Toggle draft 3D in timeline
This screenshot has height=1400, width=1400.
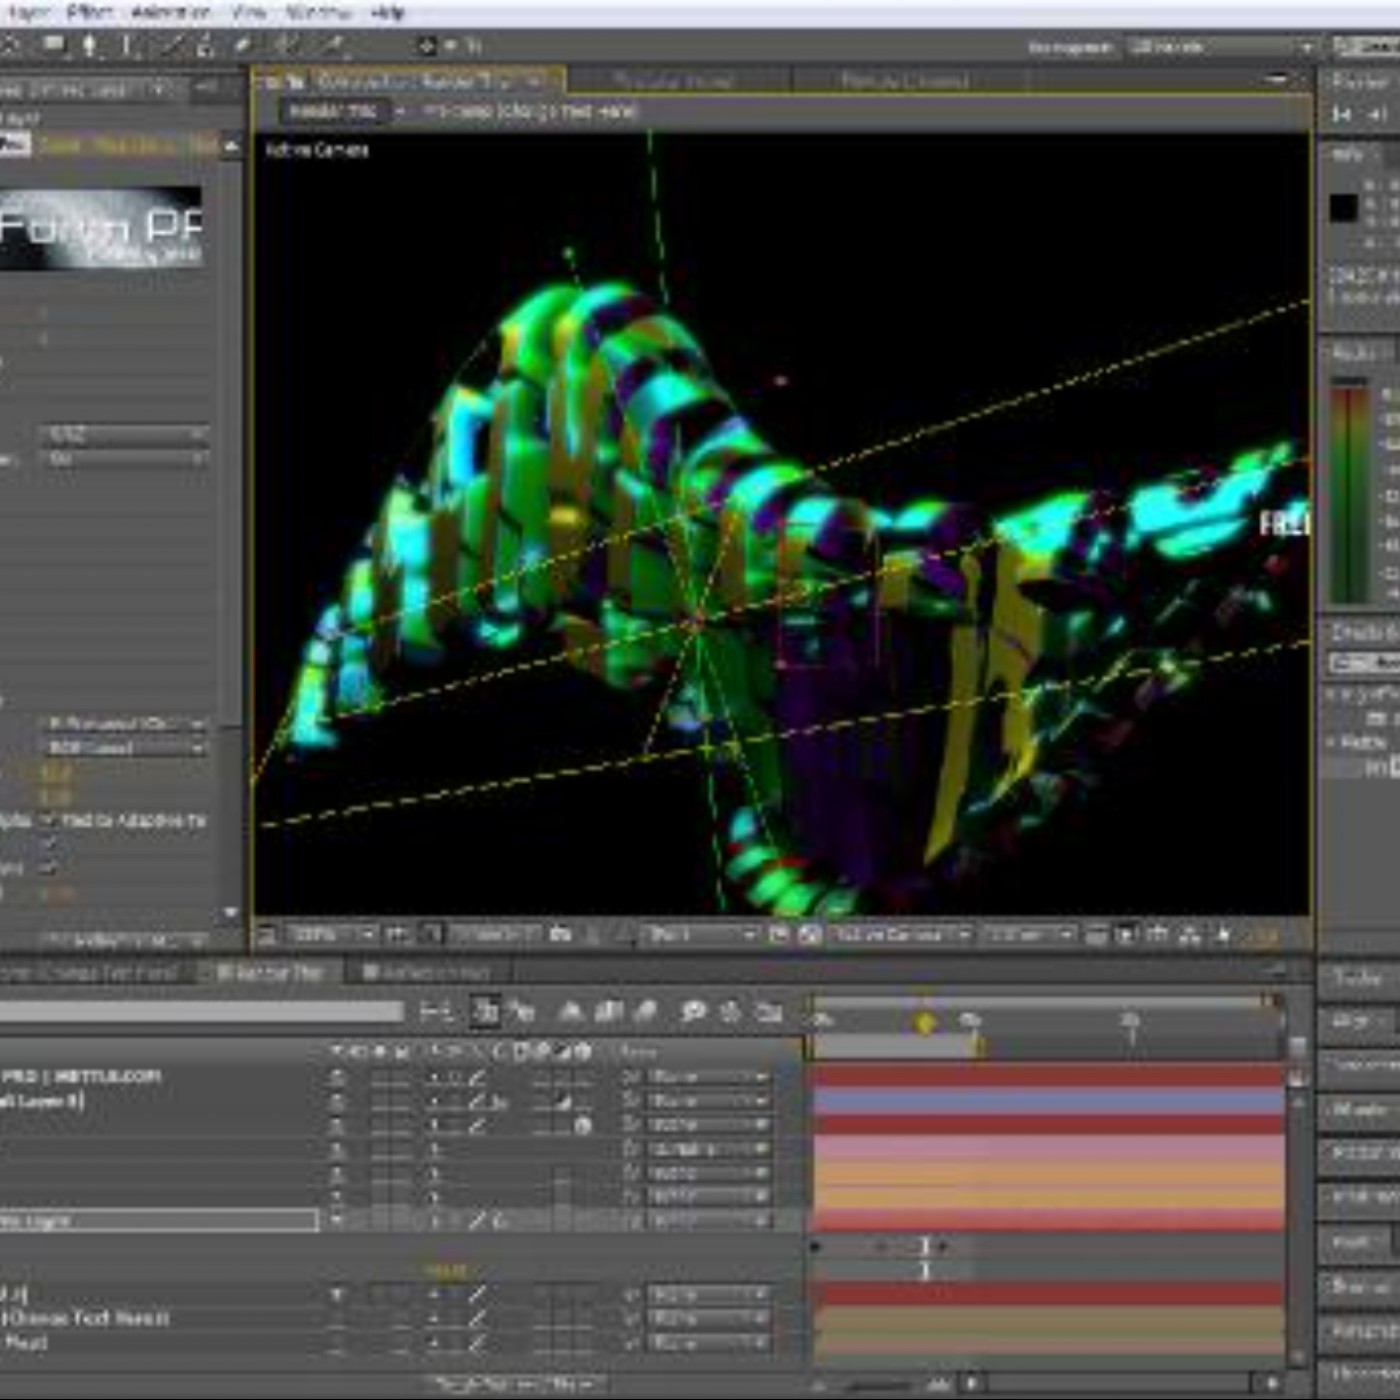pos(522,1012)
